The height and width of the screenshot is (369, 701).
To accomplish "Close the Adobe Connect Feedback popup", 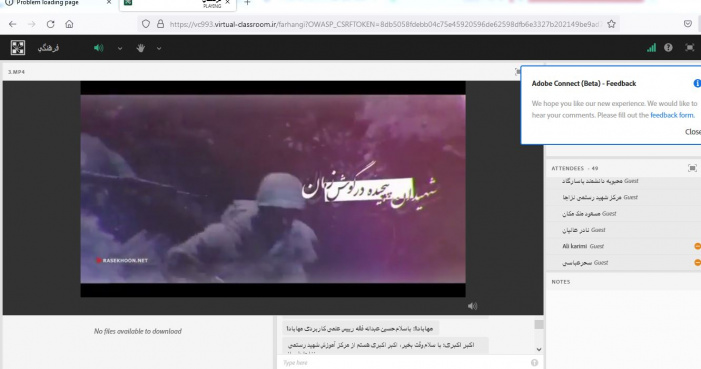I will tap(693, 131).
